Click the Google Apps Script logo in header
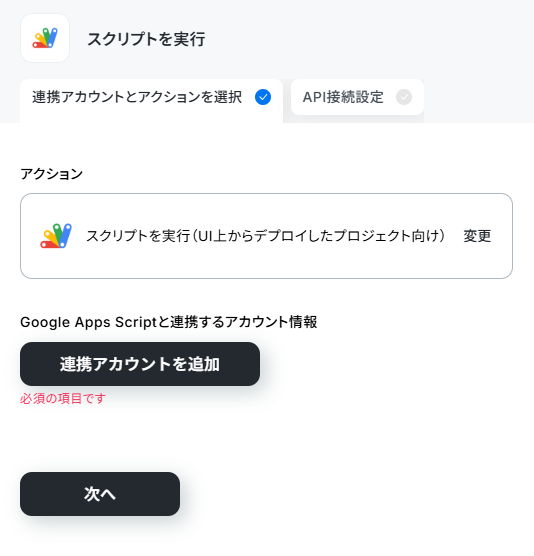The image size is (534, 556). 45,38
